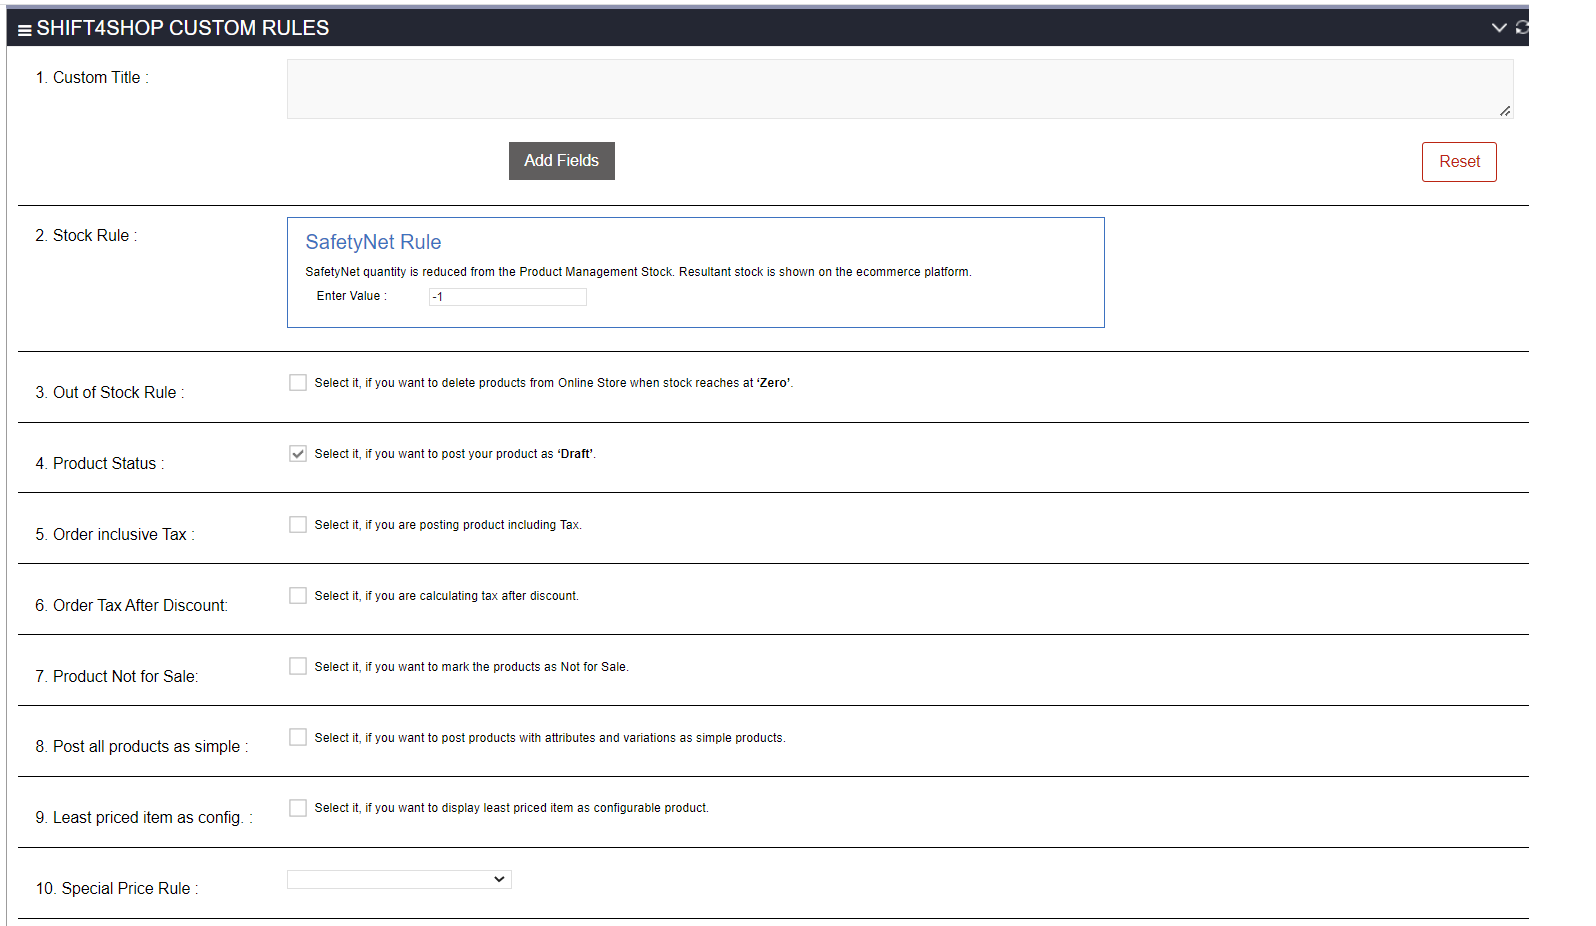Focus the Custom Title text area

pos(900,89)
